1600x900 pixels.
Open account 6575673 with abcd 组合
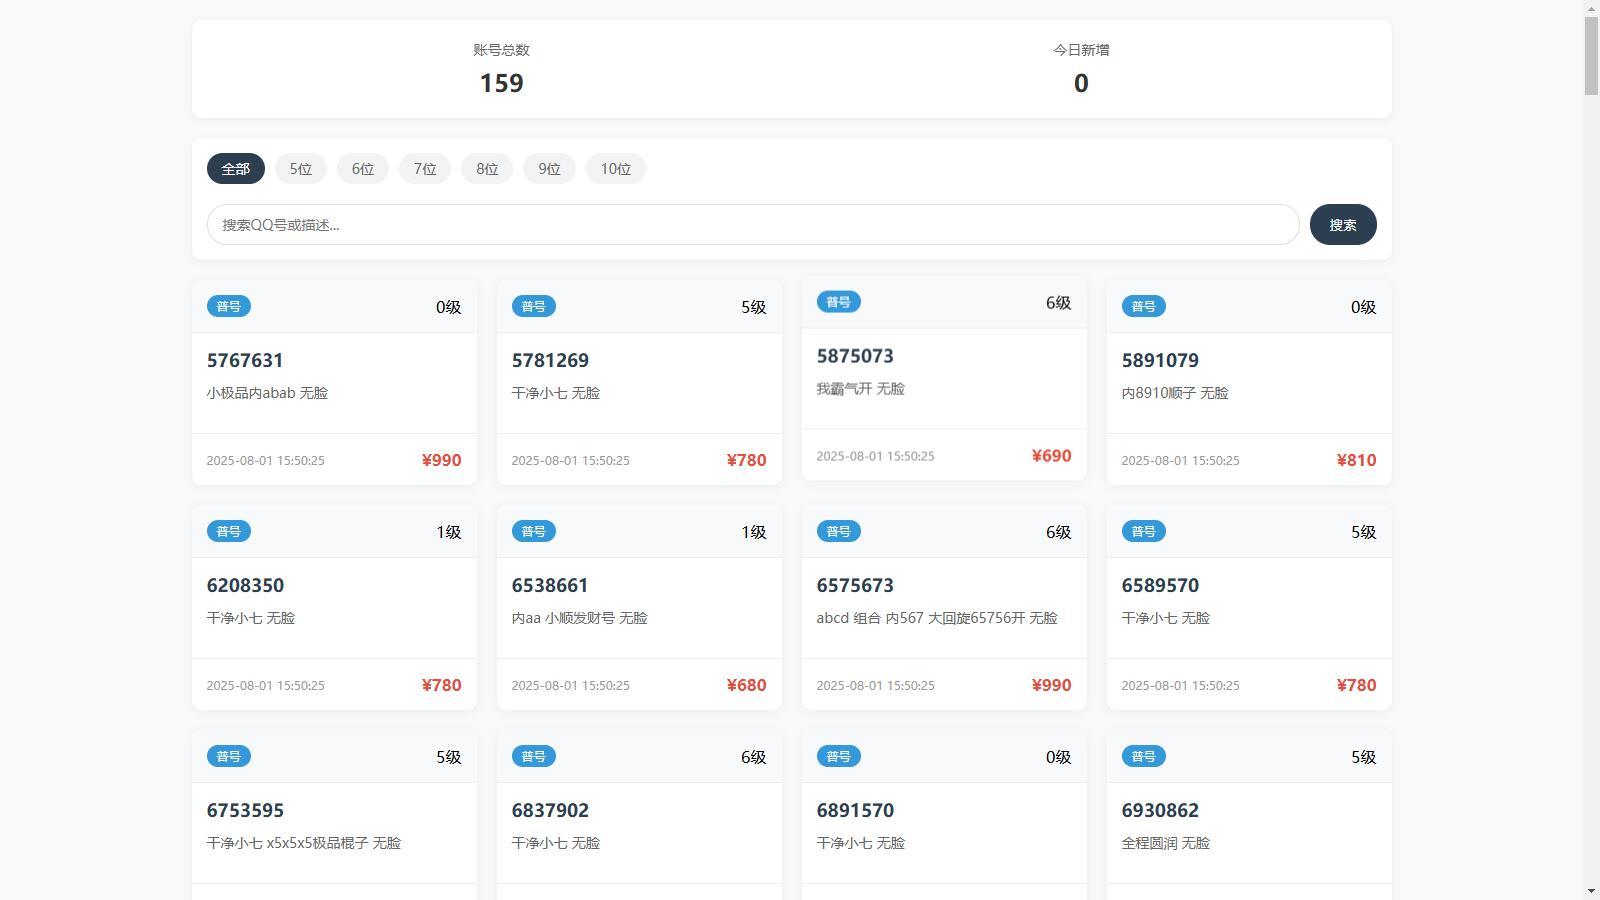(944, 608)
